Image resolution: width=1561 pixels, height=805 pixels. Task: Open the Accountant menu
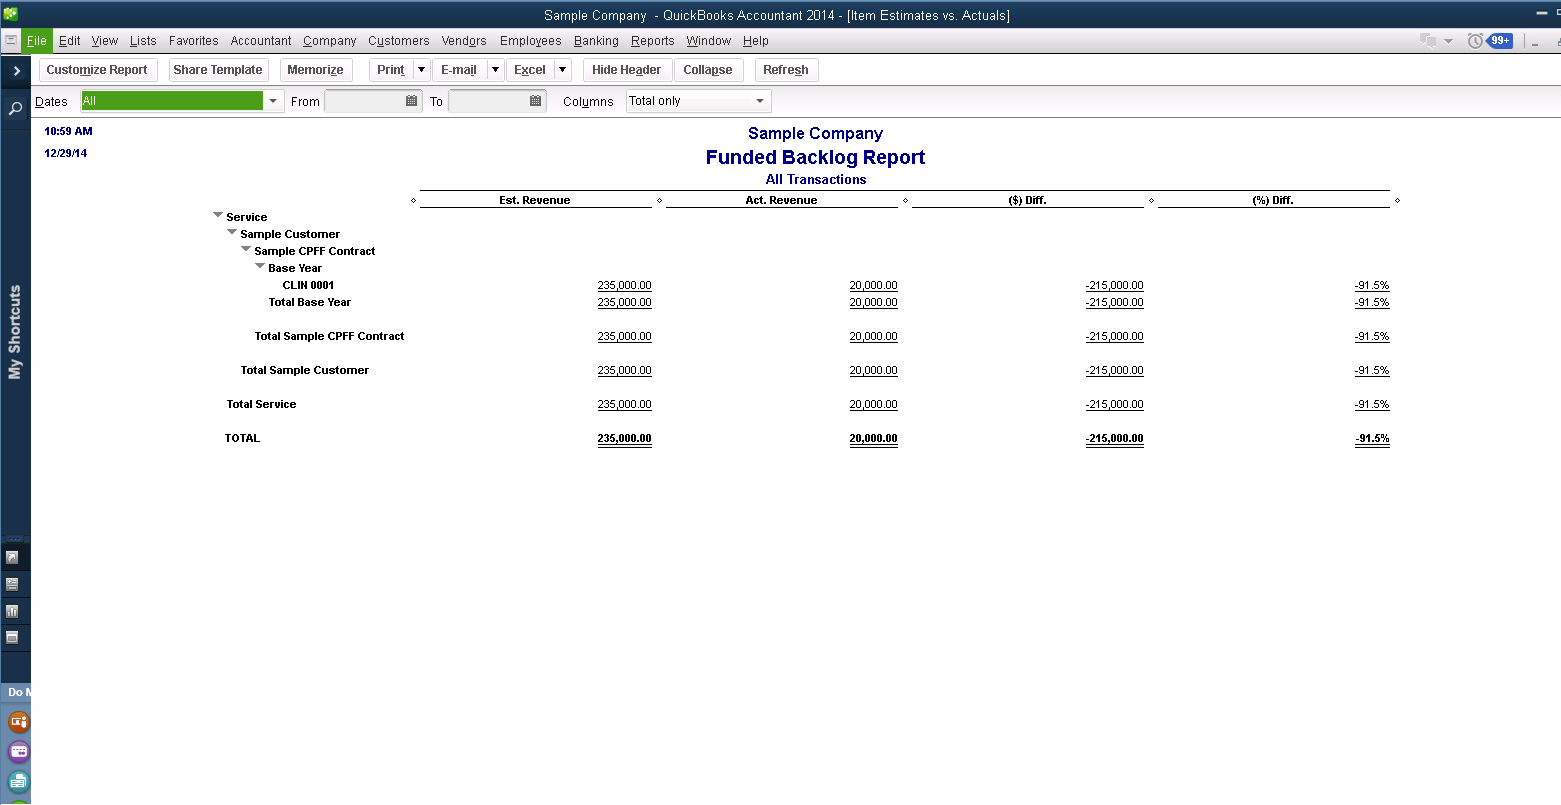pos(261,41)
